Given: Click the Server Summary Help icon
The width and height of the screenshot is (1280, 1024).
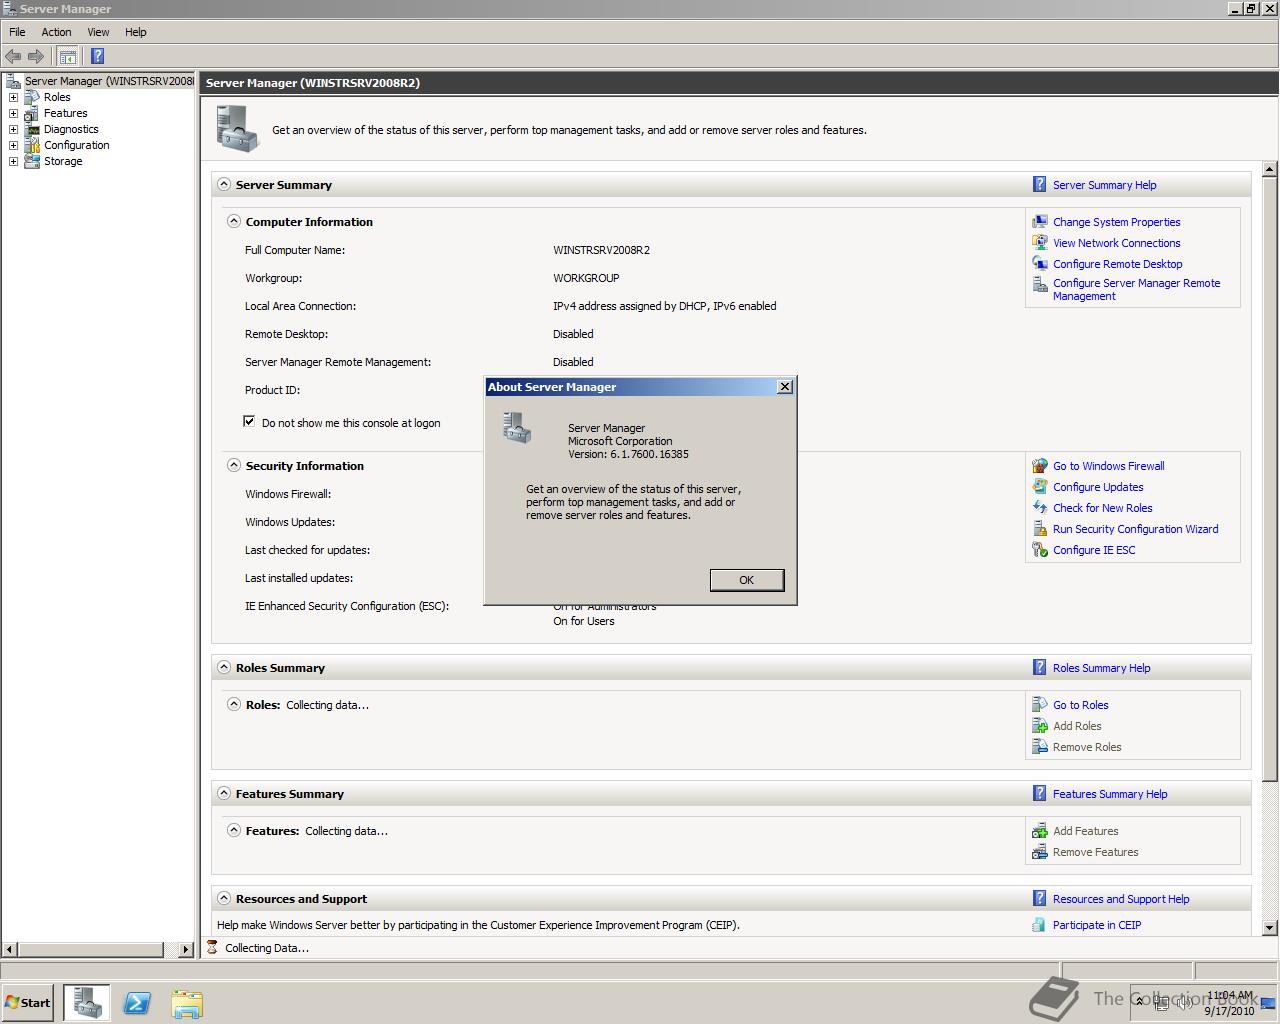Looking at the screenshot, I should [1040, 184].
